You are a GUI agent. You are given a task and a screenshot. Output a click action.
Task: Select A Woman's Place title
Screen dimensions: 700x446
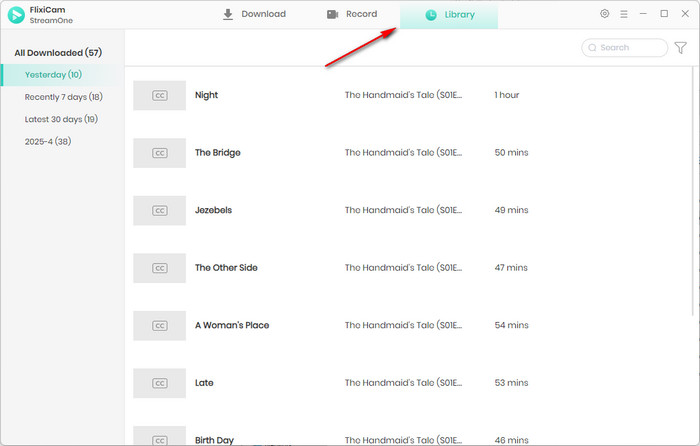(x=232, y=325)
